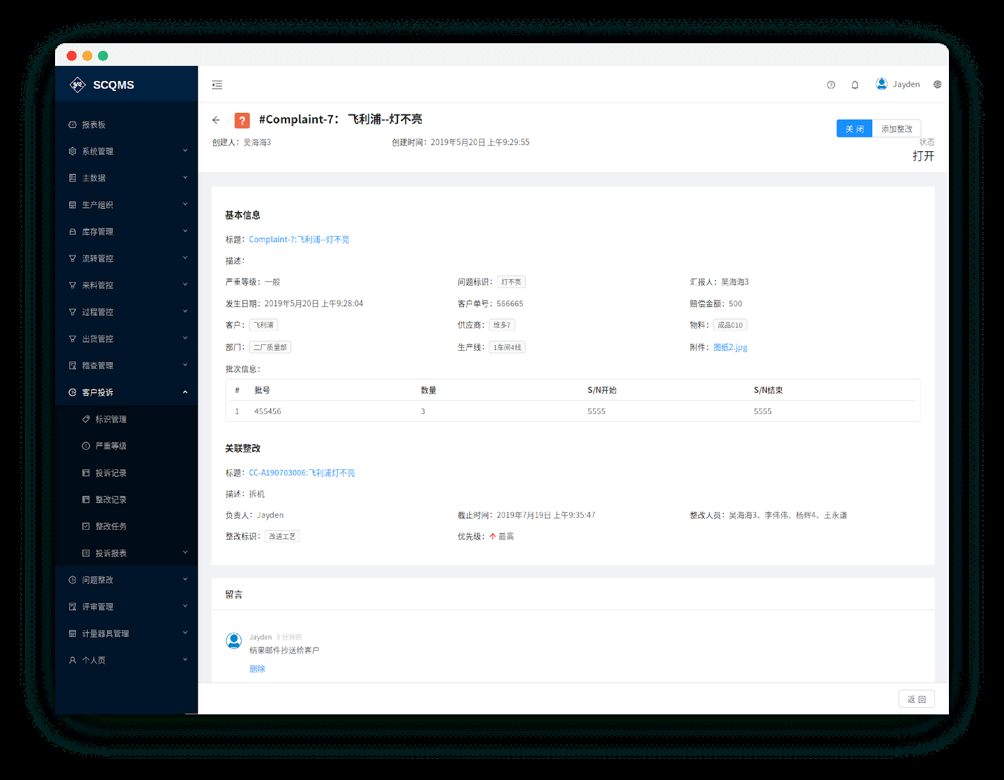The image size is (1004, 780).
Task: Open the Complaint-7 title link
Action: tap(299, 240)
